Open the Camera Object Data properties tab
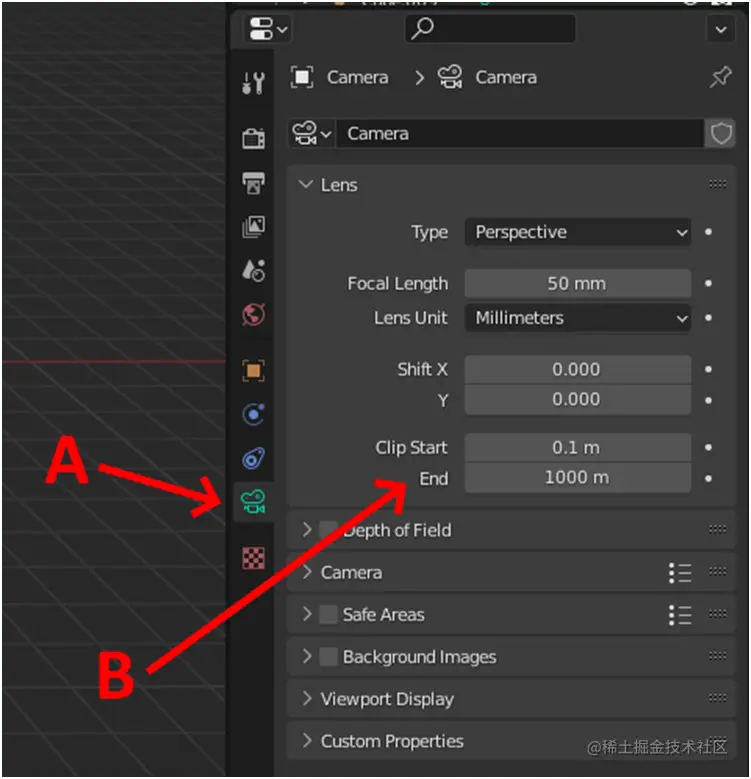This screenshot has width=751, height=779. click(253, 502)
